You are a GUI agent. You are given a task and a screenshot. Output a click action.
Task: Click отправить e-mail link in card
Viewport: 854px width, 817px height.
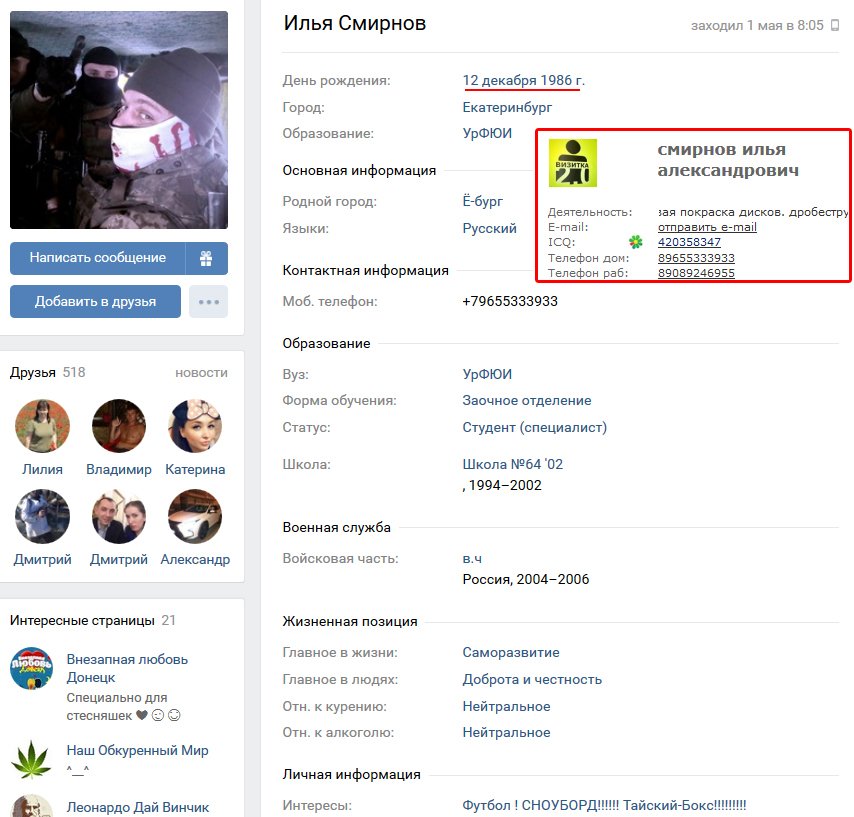707,227
